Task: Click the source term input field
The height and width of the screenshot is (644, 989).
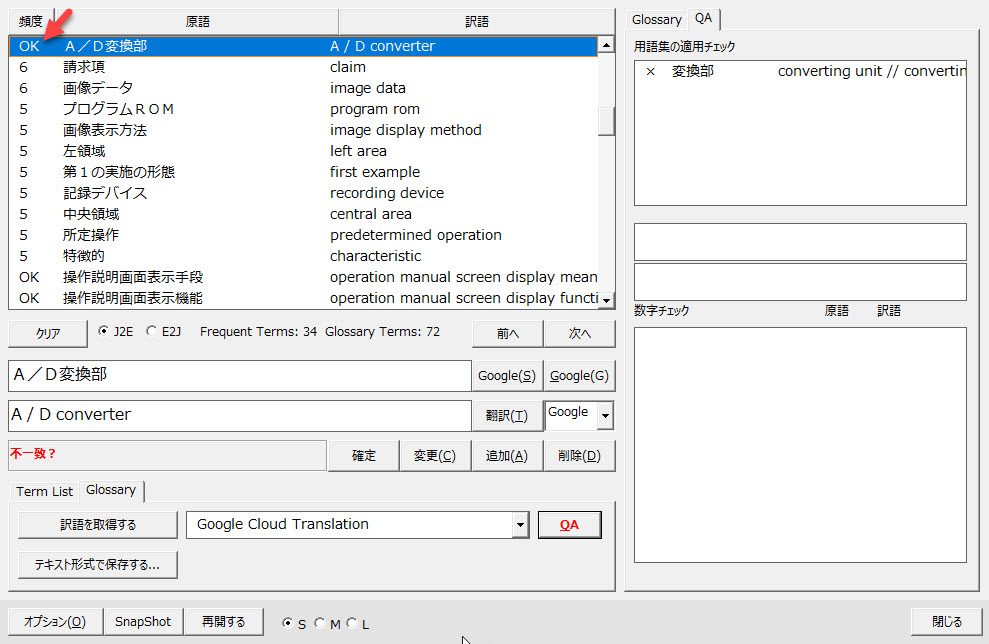Action: (x=238, y=376)
